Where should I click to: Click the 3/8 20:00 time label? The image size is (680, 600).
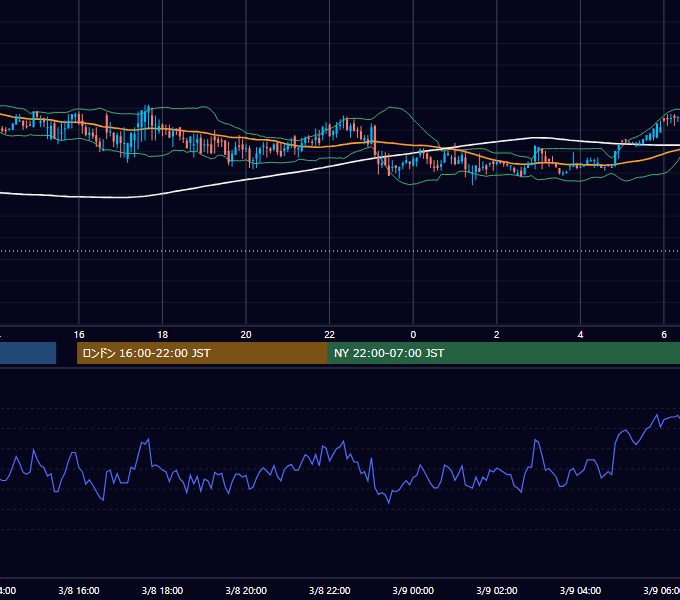pos(246,590)
